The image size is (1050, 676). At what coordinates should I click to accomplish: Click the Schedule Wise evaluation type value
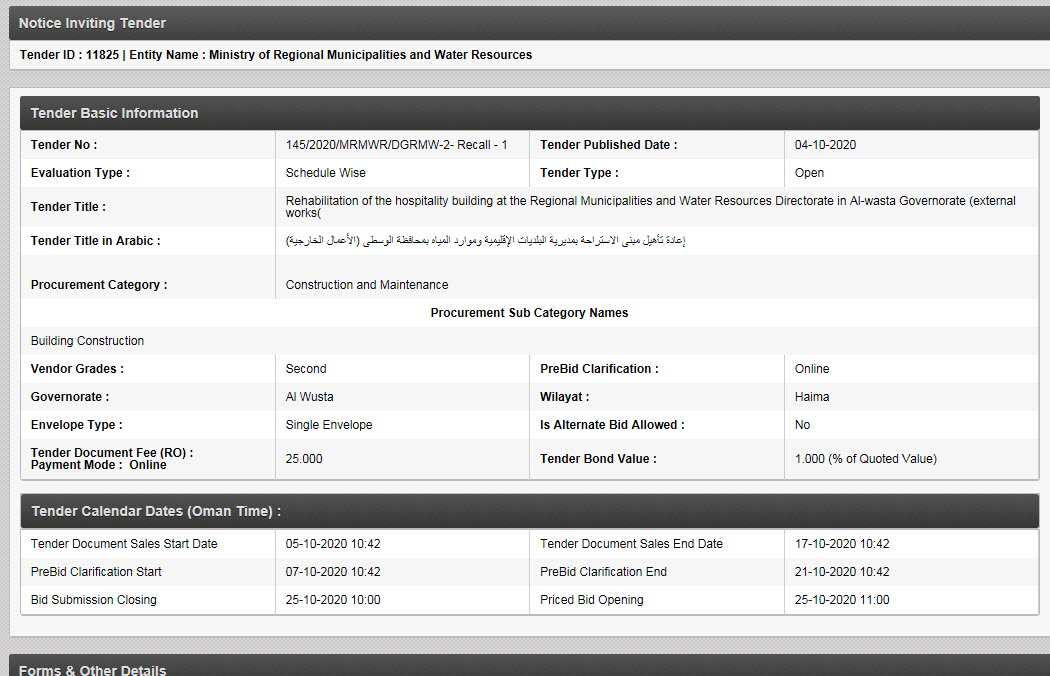point(325,173)
